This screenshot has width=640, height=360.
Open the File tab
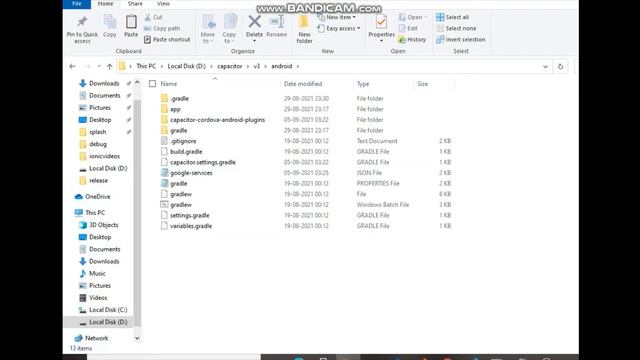point(77,4)
